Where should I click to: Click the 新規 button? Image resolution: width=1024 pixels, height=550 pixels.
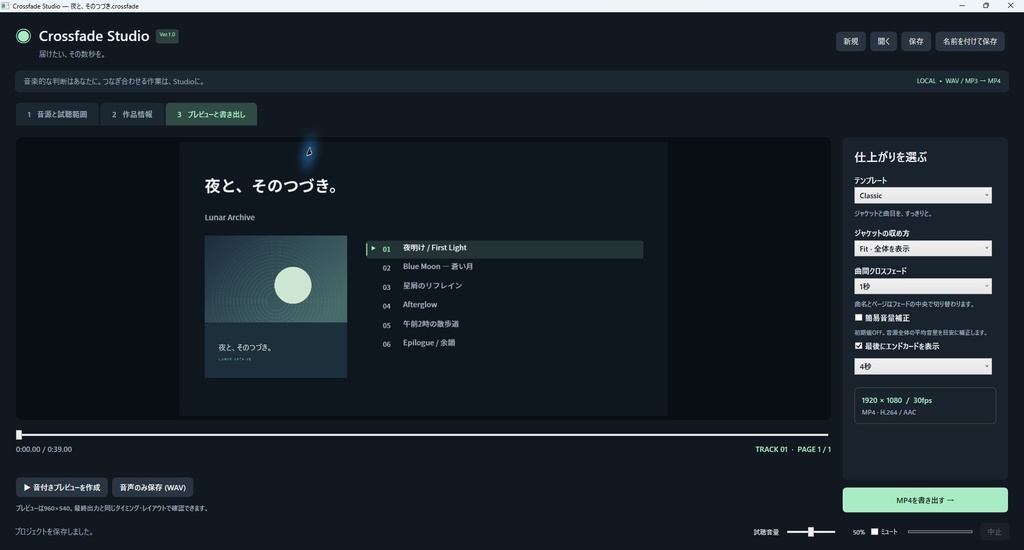pyautogui.click(x=850, y=41)
